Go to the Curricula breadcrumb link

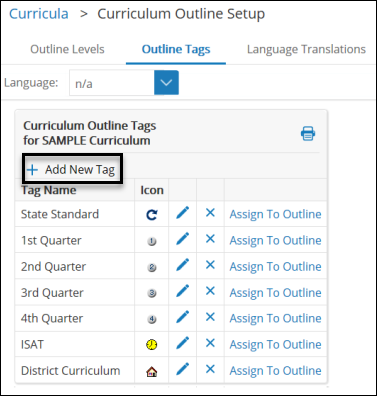pos(39,14)
